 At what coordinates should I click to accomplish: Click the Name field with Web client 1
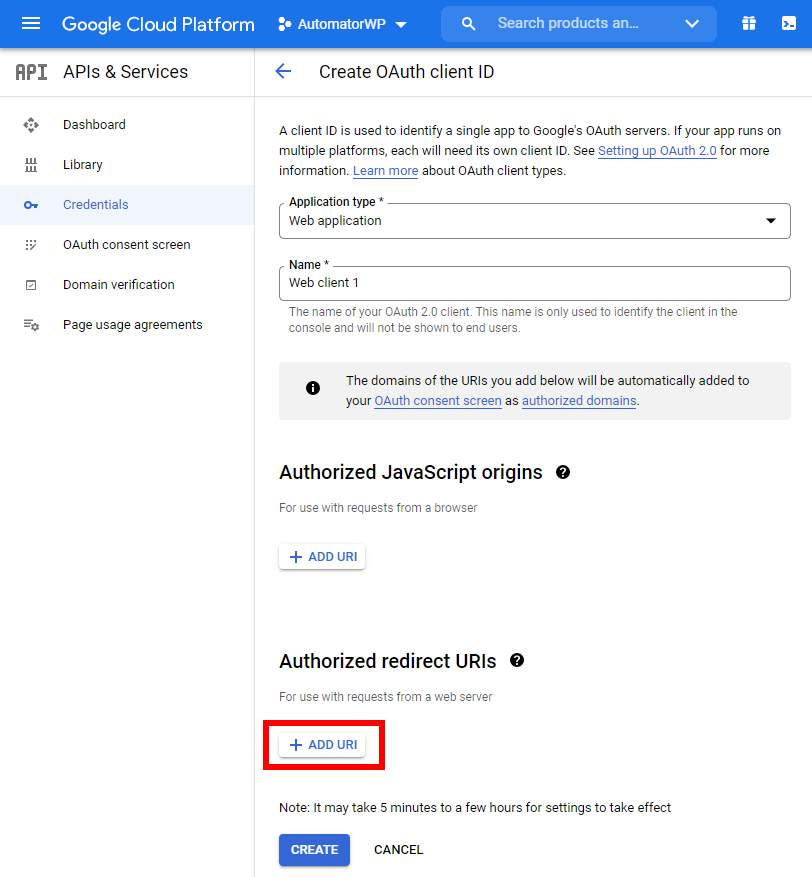click(535, 284)
